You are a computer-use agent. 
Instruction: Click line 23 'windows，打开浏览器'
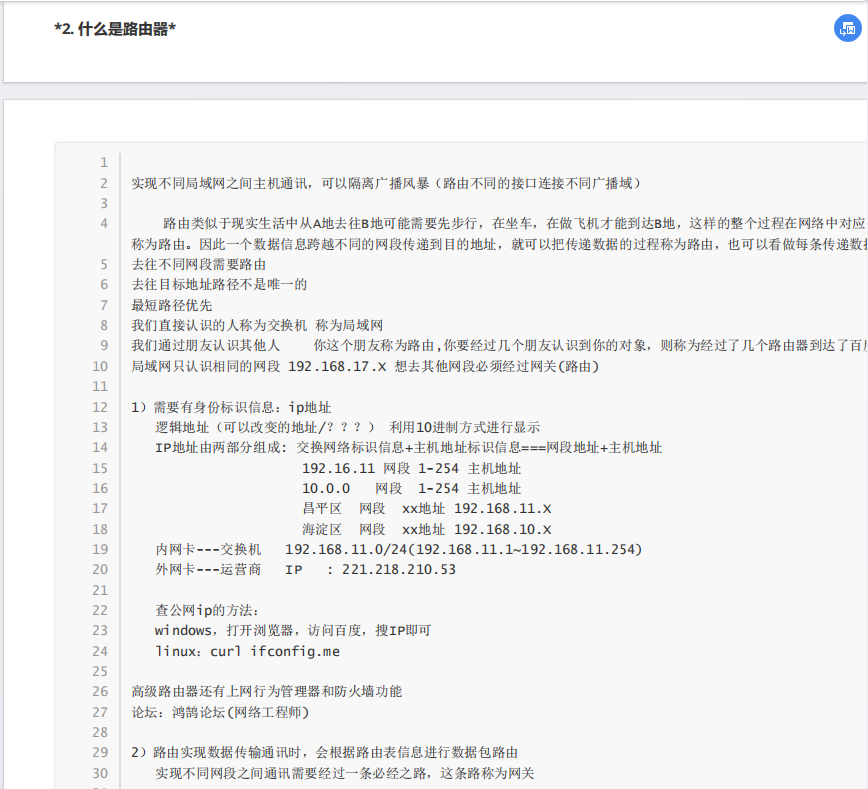tap(224, 630)
